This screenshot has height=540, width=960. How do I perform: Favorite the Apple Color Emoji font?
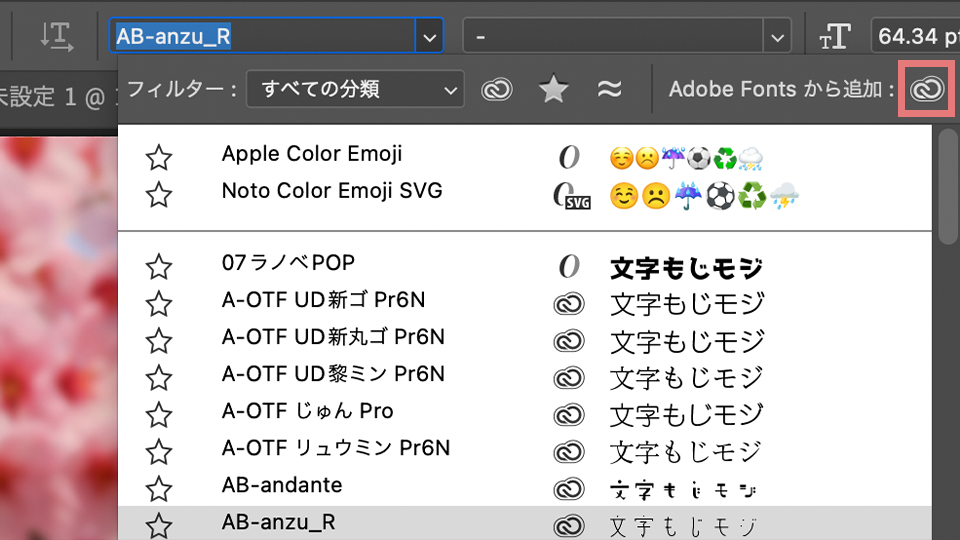click(x=159, y=157)
